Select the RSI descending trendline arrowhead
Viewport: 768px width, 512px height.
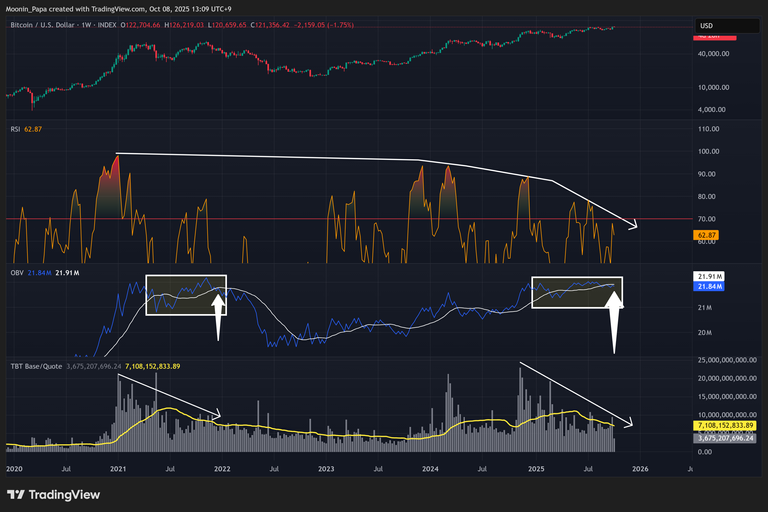[x=633, y=223]
